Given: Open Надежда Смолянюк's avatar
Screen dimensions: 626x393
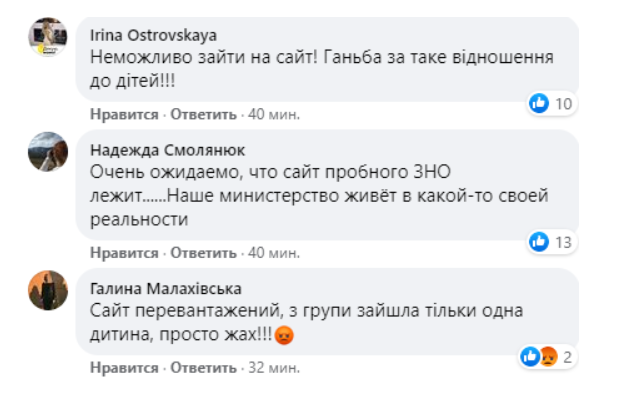Looking at the screenshot, I should tap(48, 152).
